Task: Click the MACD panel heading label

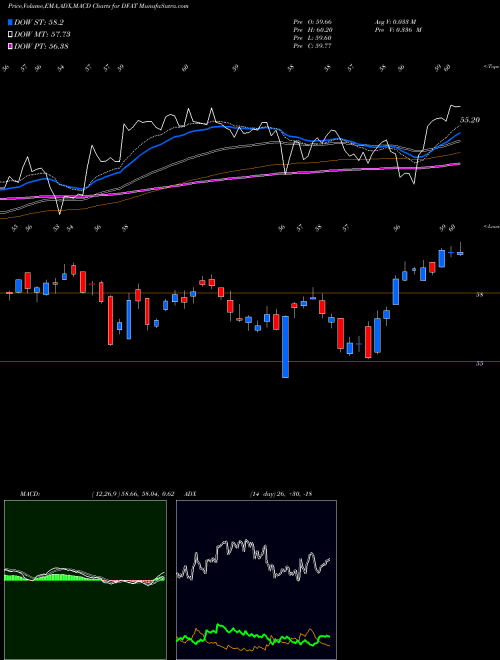Action: click(x=29, y=494)
